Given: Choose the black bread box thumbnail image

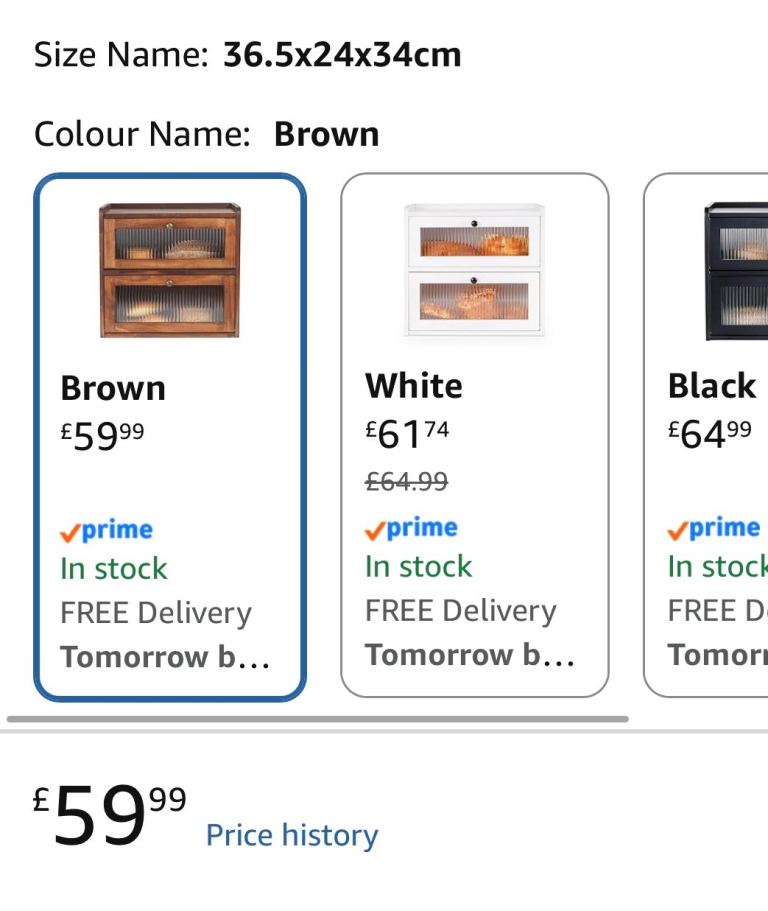Looking at the screenshot, I should point(738,269).
